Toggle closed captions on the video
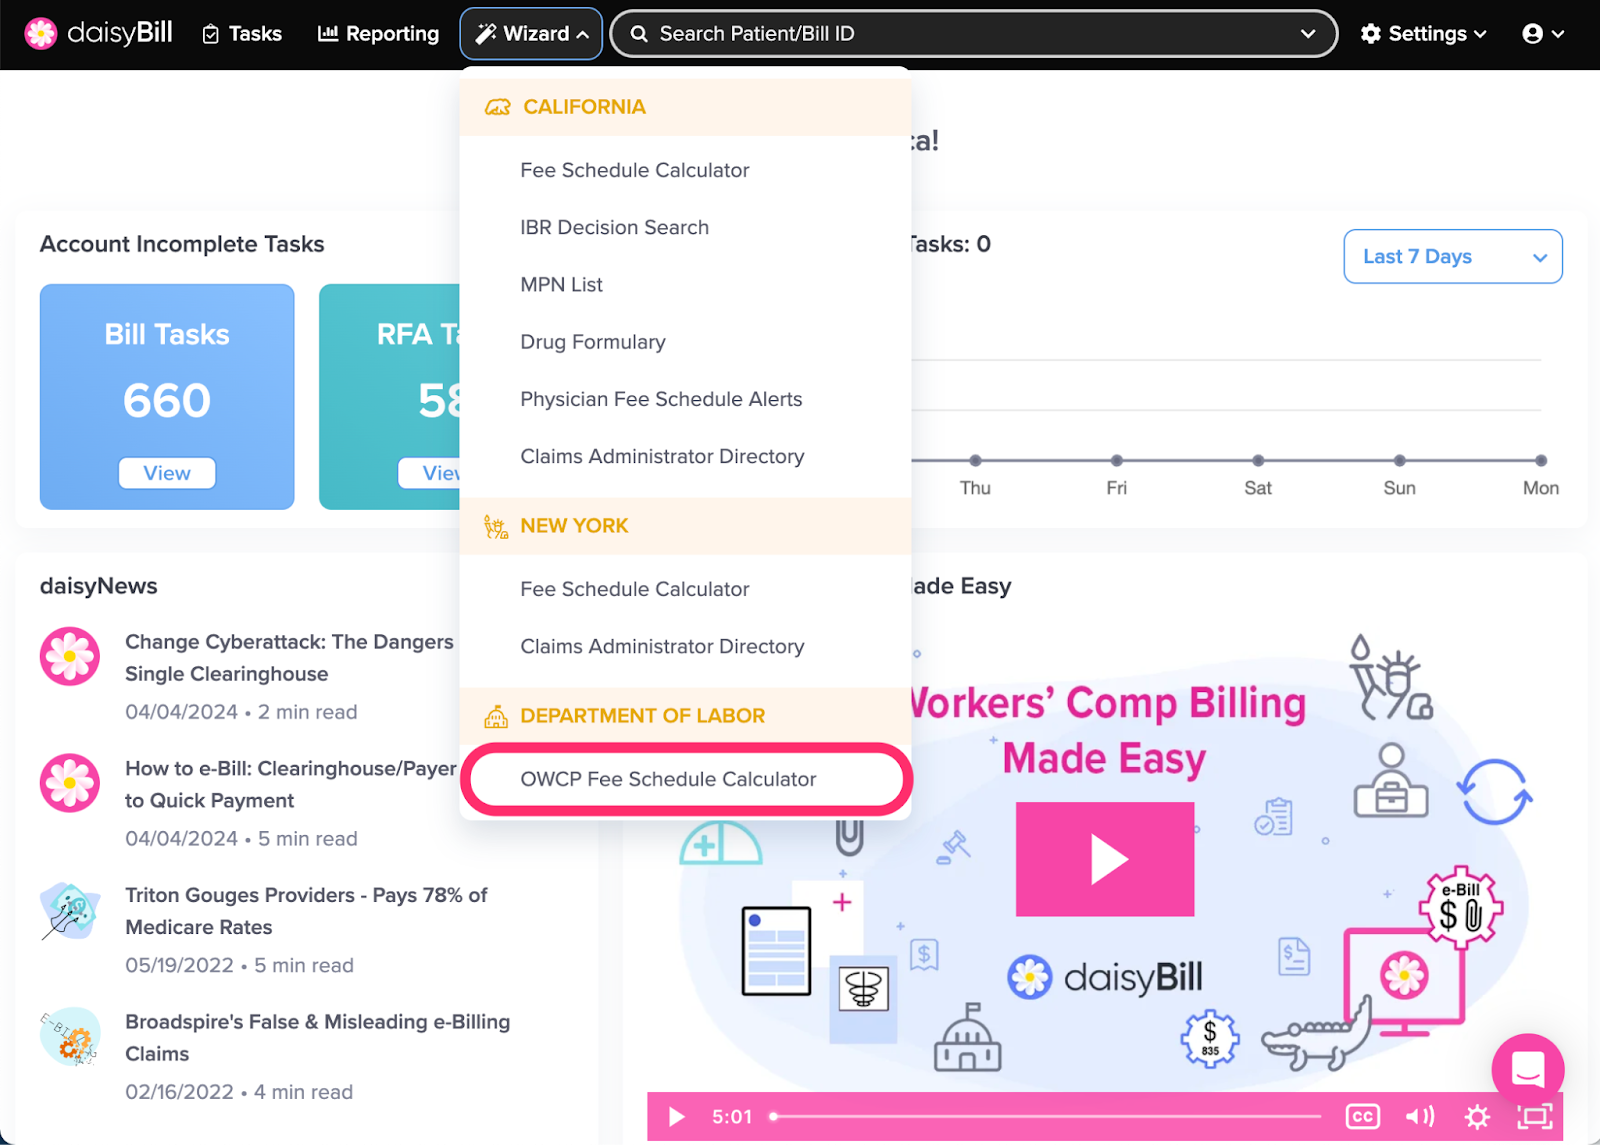The image size is (1600, 1145). [1363, 1116]
